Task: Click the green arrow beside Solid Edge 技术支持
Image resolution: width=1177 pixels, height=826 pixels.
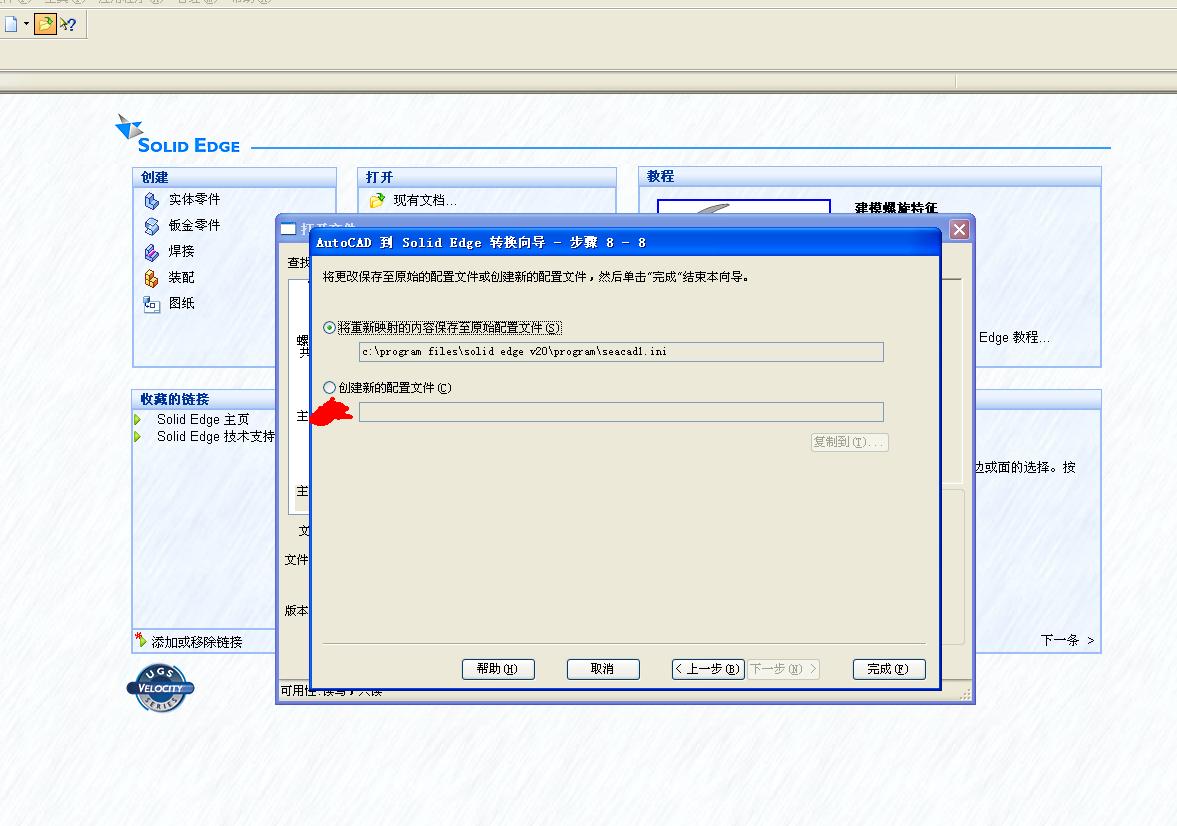Action: click(x=137, y=436)
